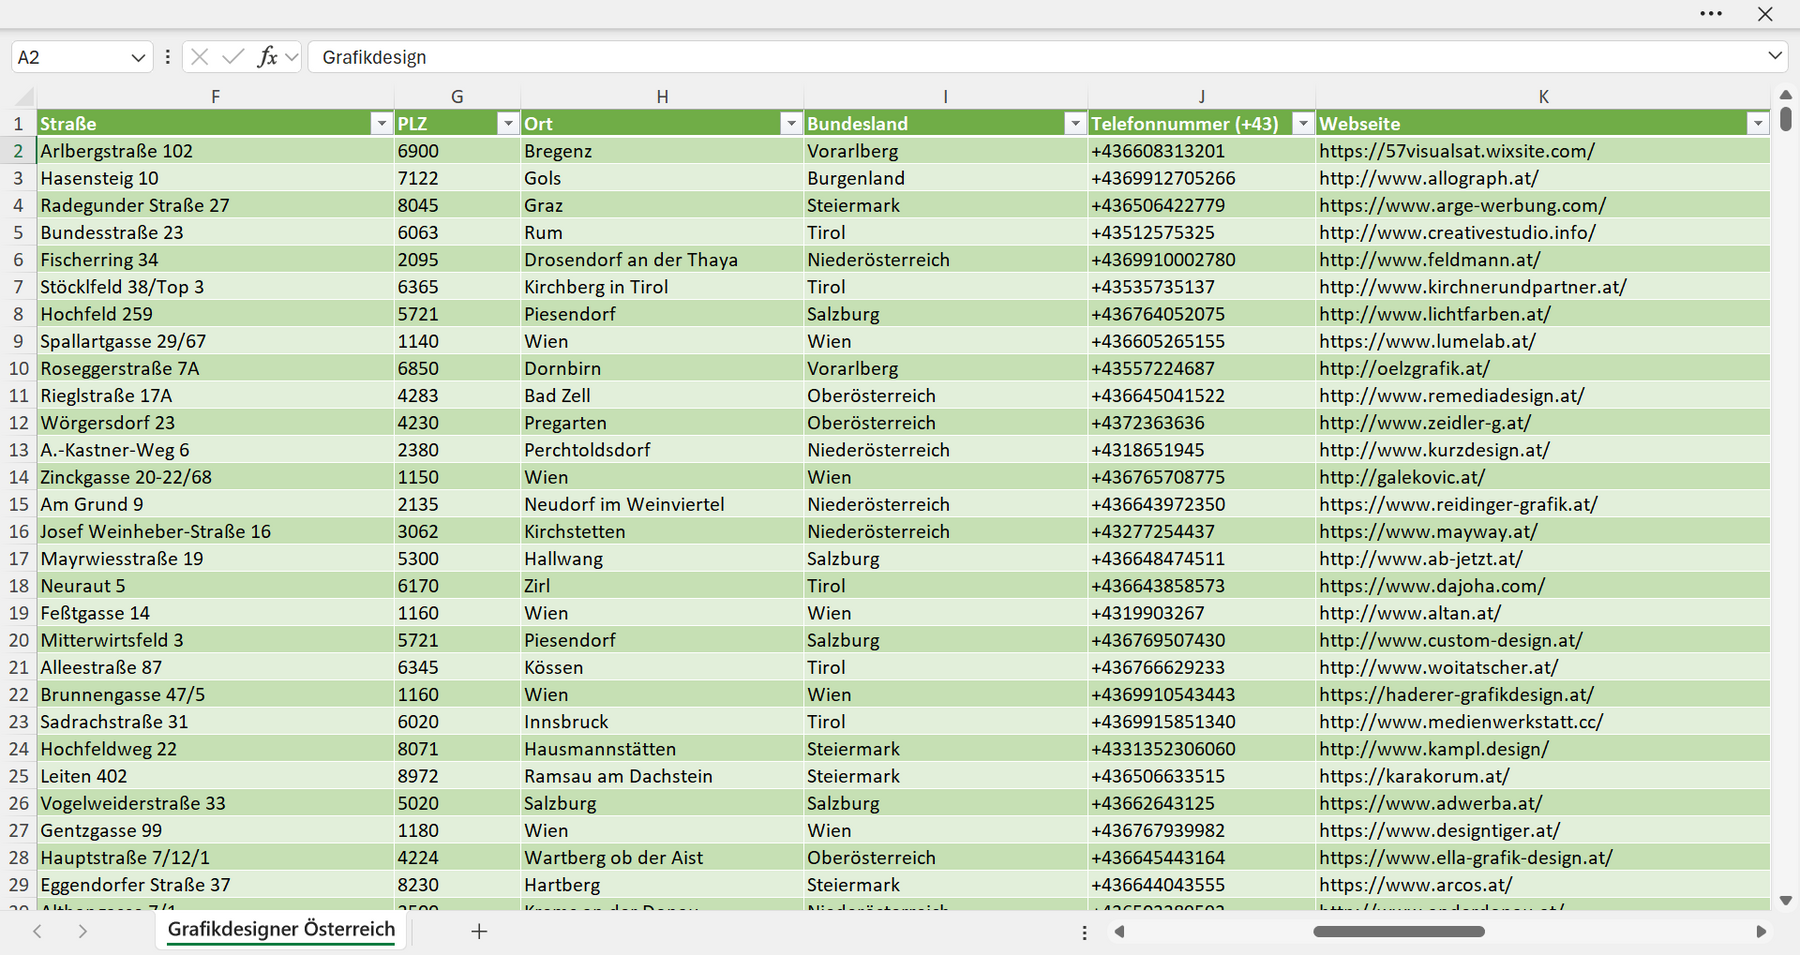
Task: Select the triangle at the grid corner
Action: click(24, 97)
